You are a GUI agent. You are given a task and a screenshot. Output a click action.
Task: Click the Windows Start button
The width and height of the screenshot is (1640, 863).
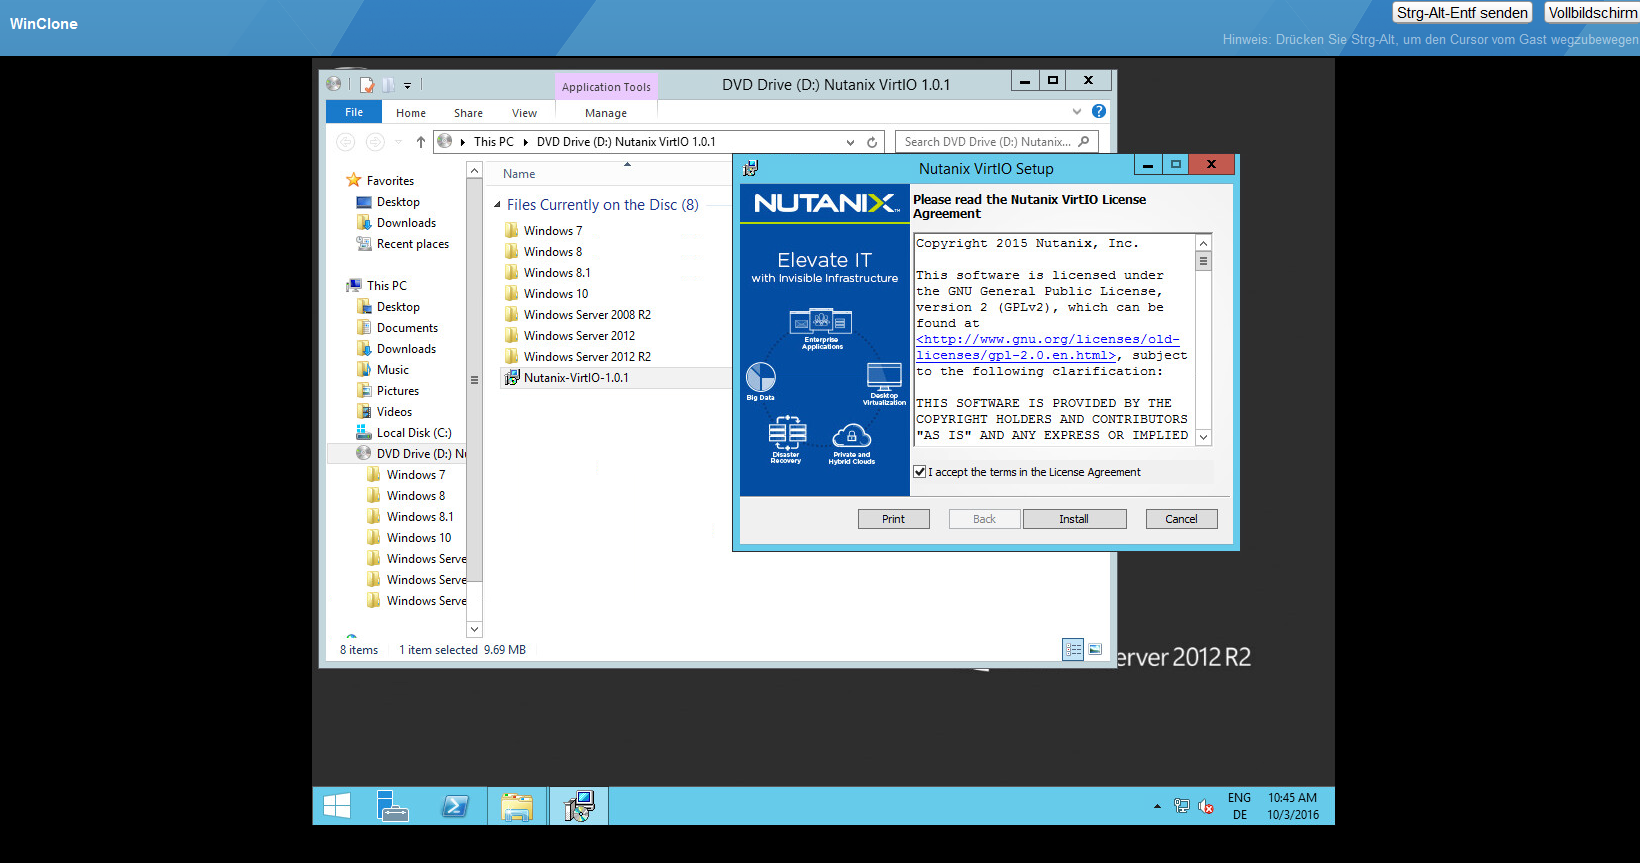click(337, 806)
